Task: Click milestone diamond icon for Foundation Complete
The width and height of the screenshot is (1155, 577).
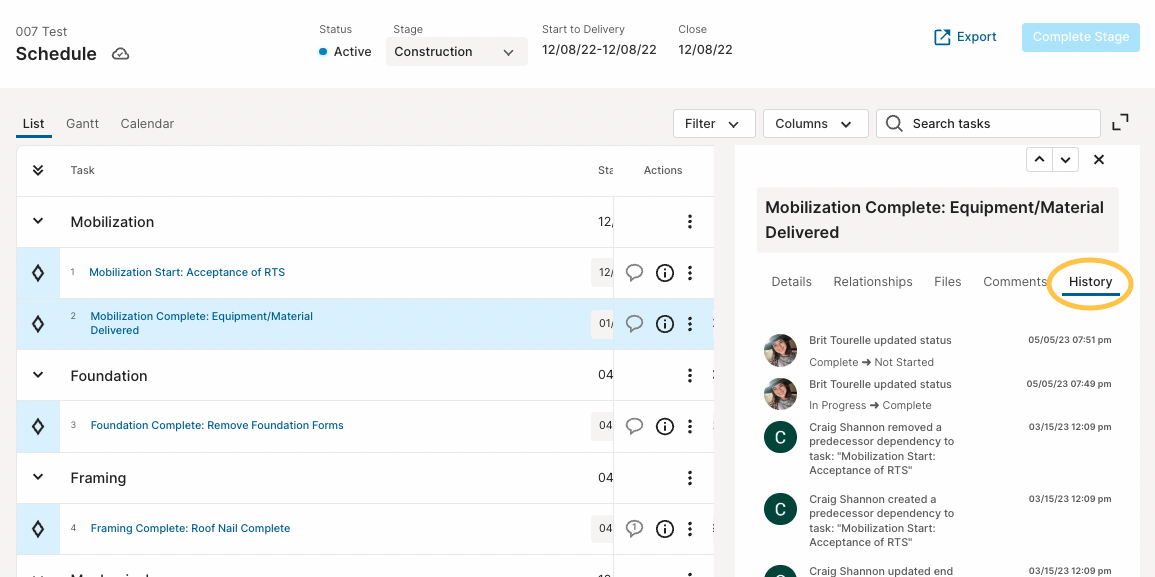Action: pyautogui.click(x=38, y=426)
